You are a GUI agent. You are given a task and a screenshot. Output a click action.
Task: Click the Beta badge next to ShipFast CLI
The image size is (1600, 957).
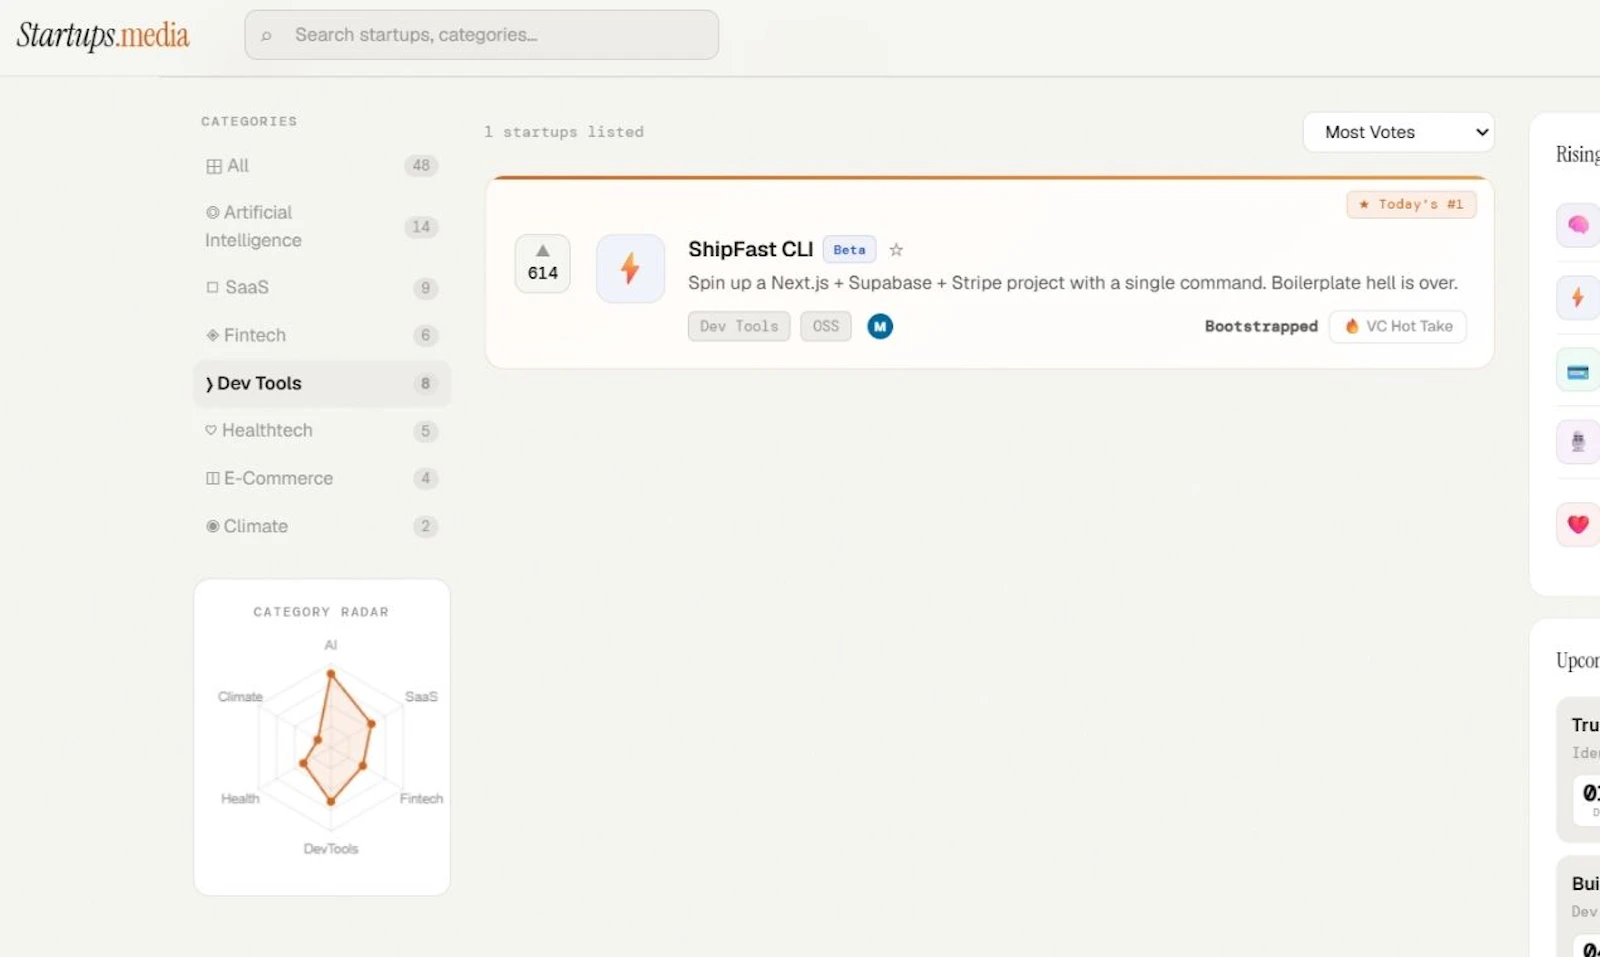(849, 250)
